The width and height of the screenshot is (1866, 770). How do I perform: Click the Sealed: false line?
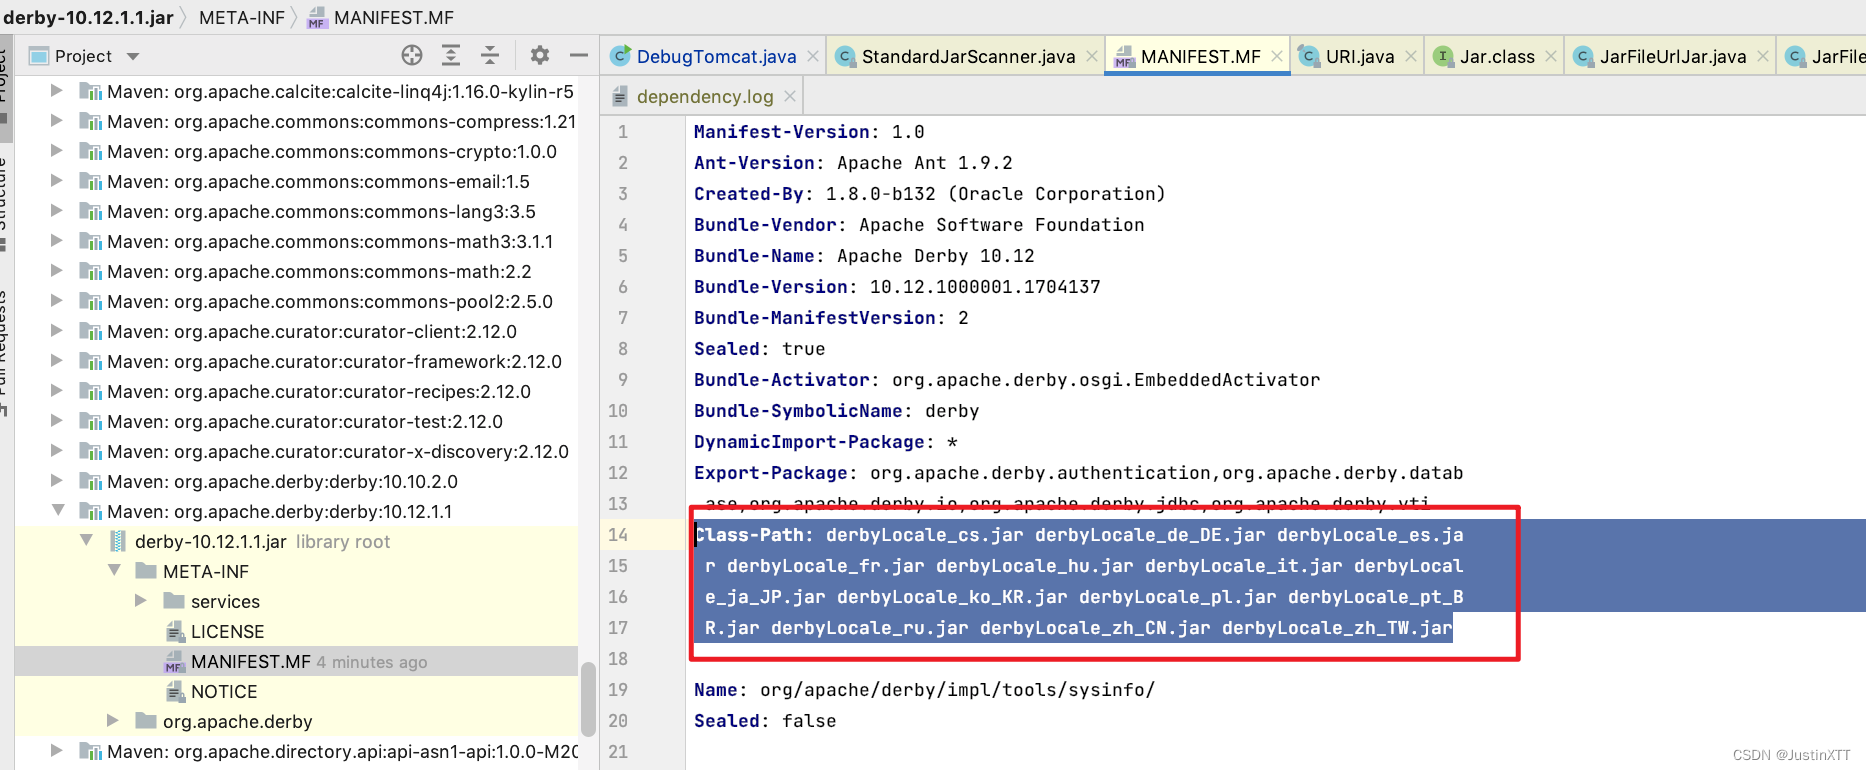click(x=765, y=721)
